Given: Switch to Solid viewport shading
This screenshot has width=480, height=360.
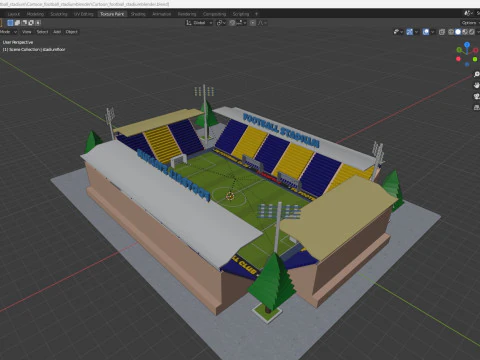Looking at the screenshot, I should 458,32.
